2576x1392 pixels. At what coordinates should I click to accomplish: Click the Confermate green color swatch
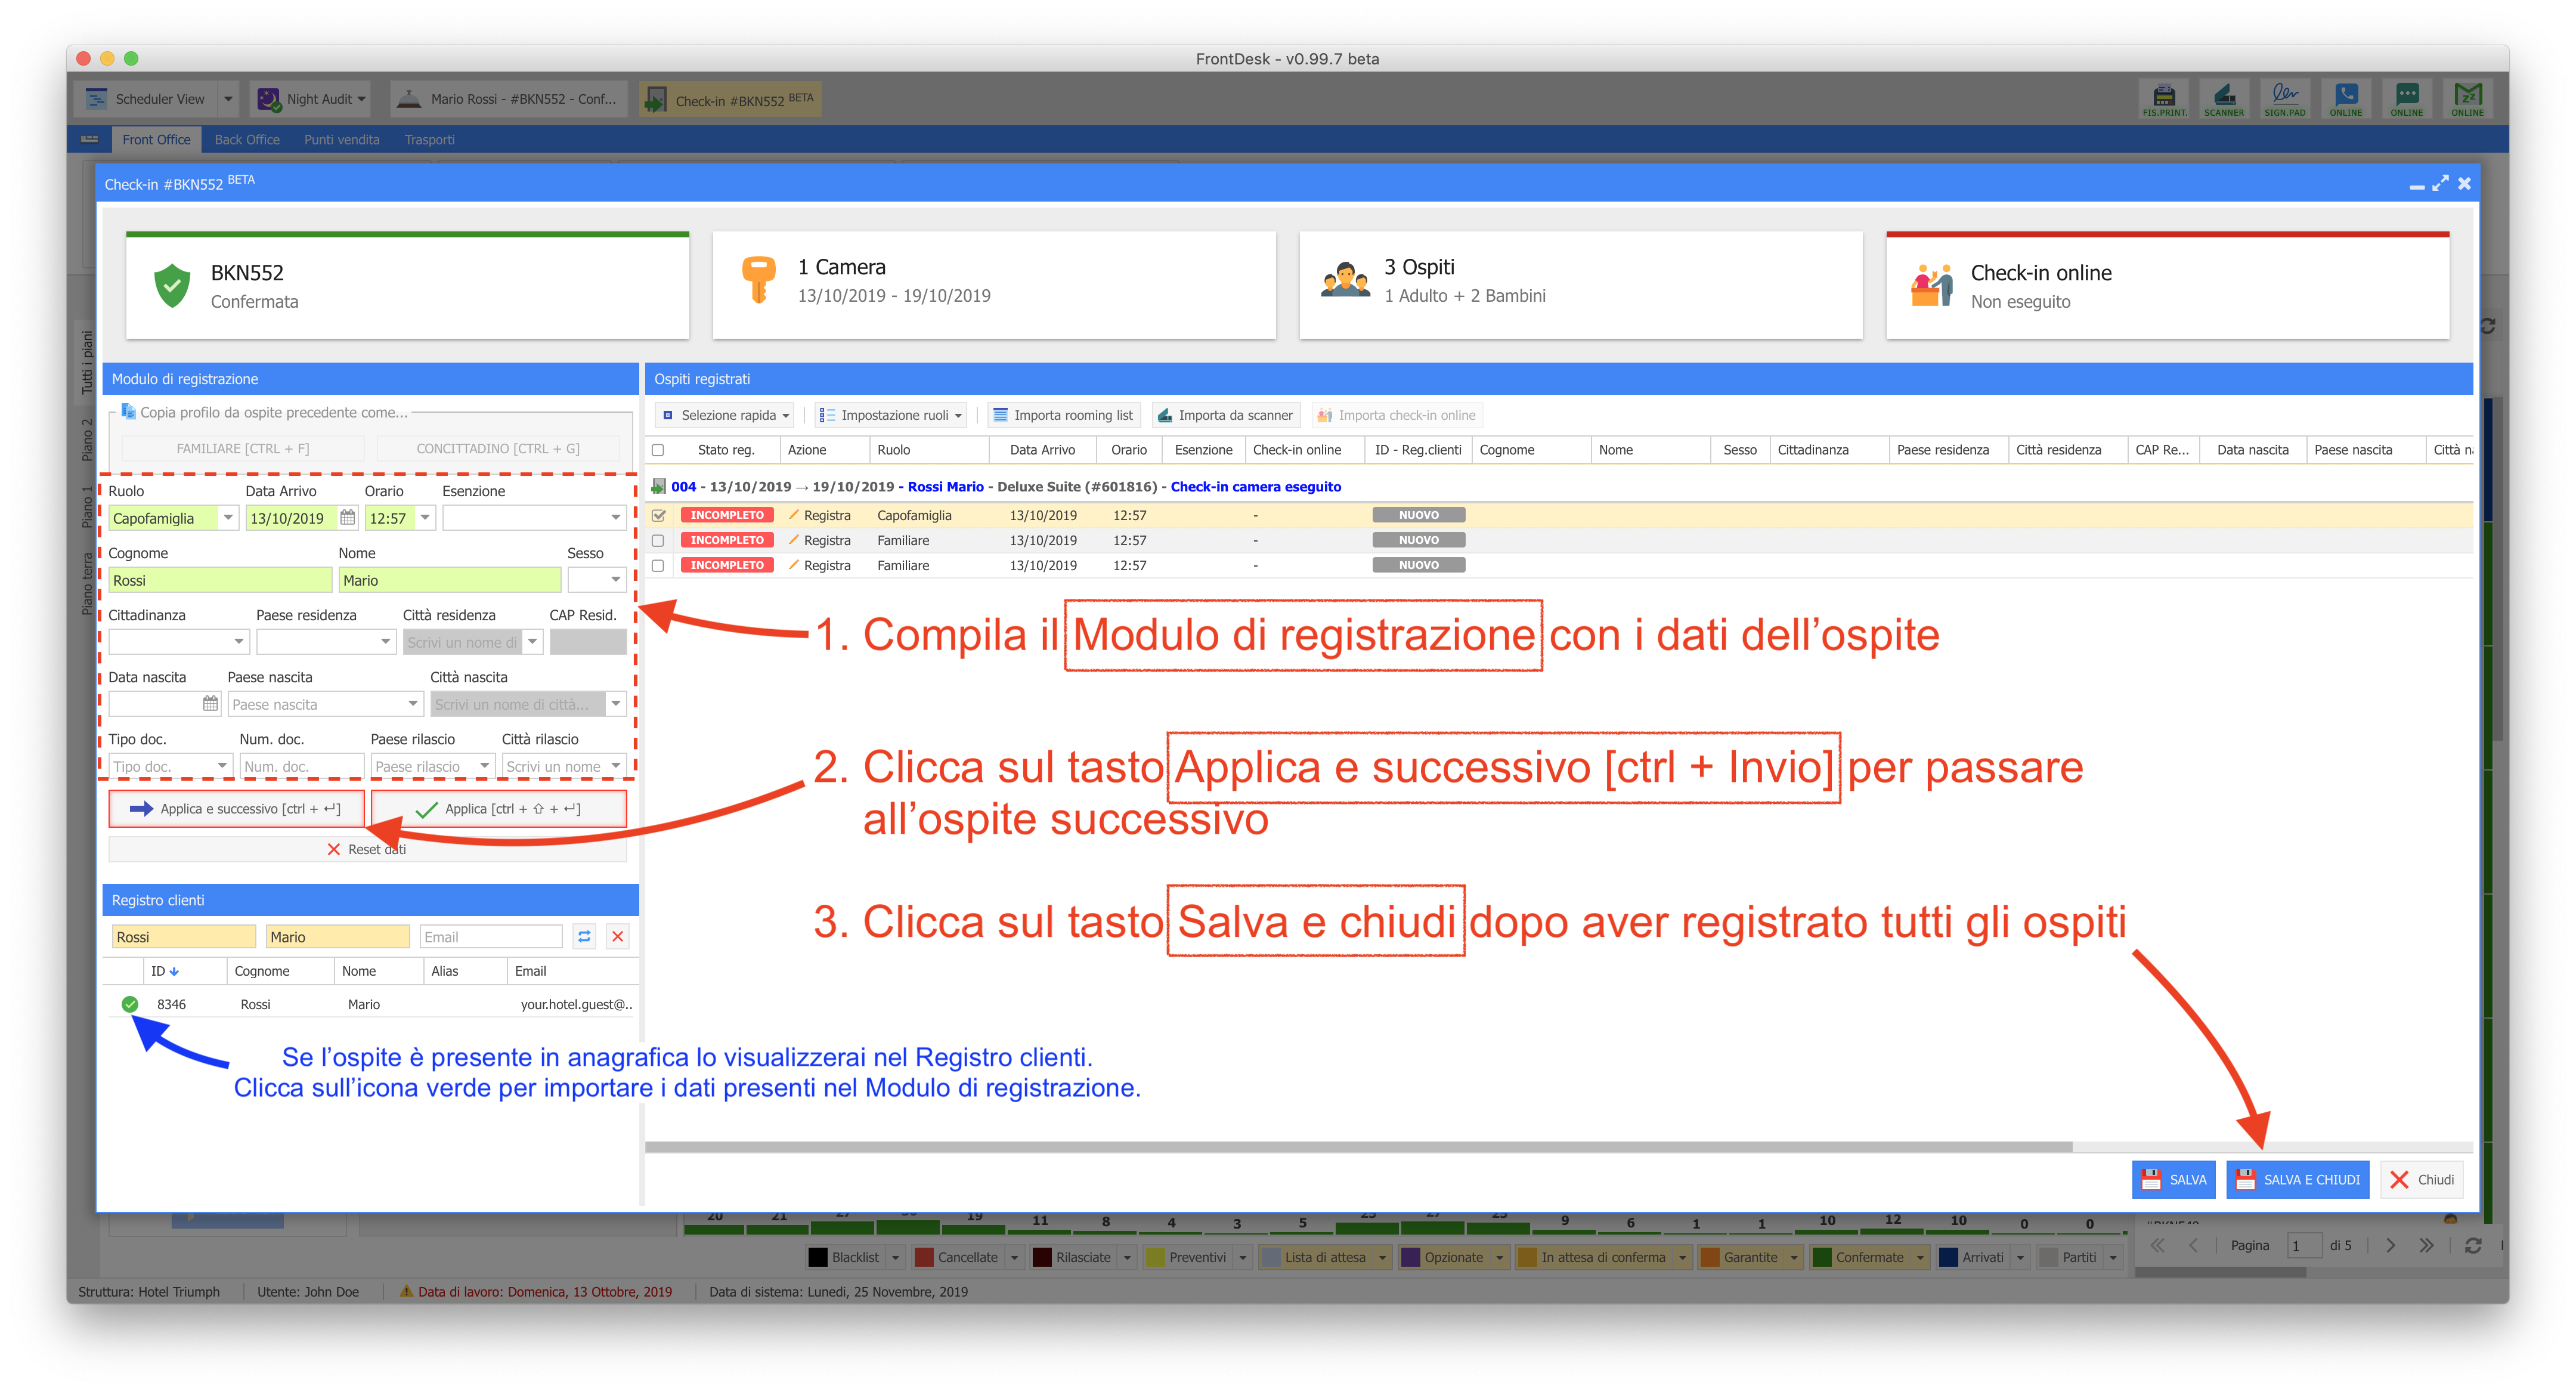(1822, 1258)
